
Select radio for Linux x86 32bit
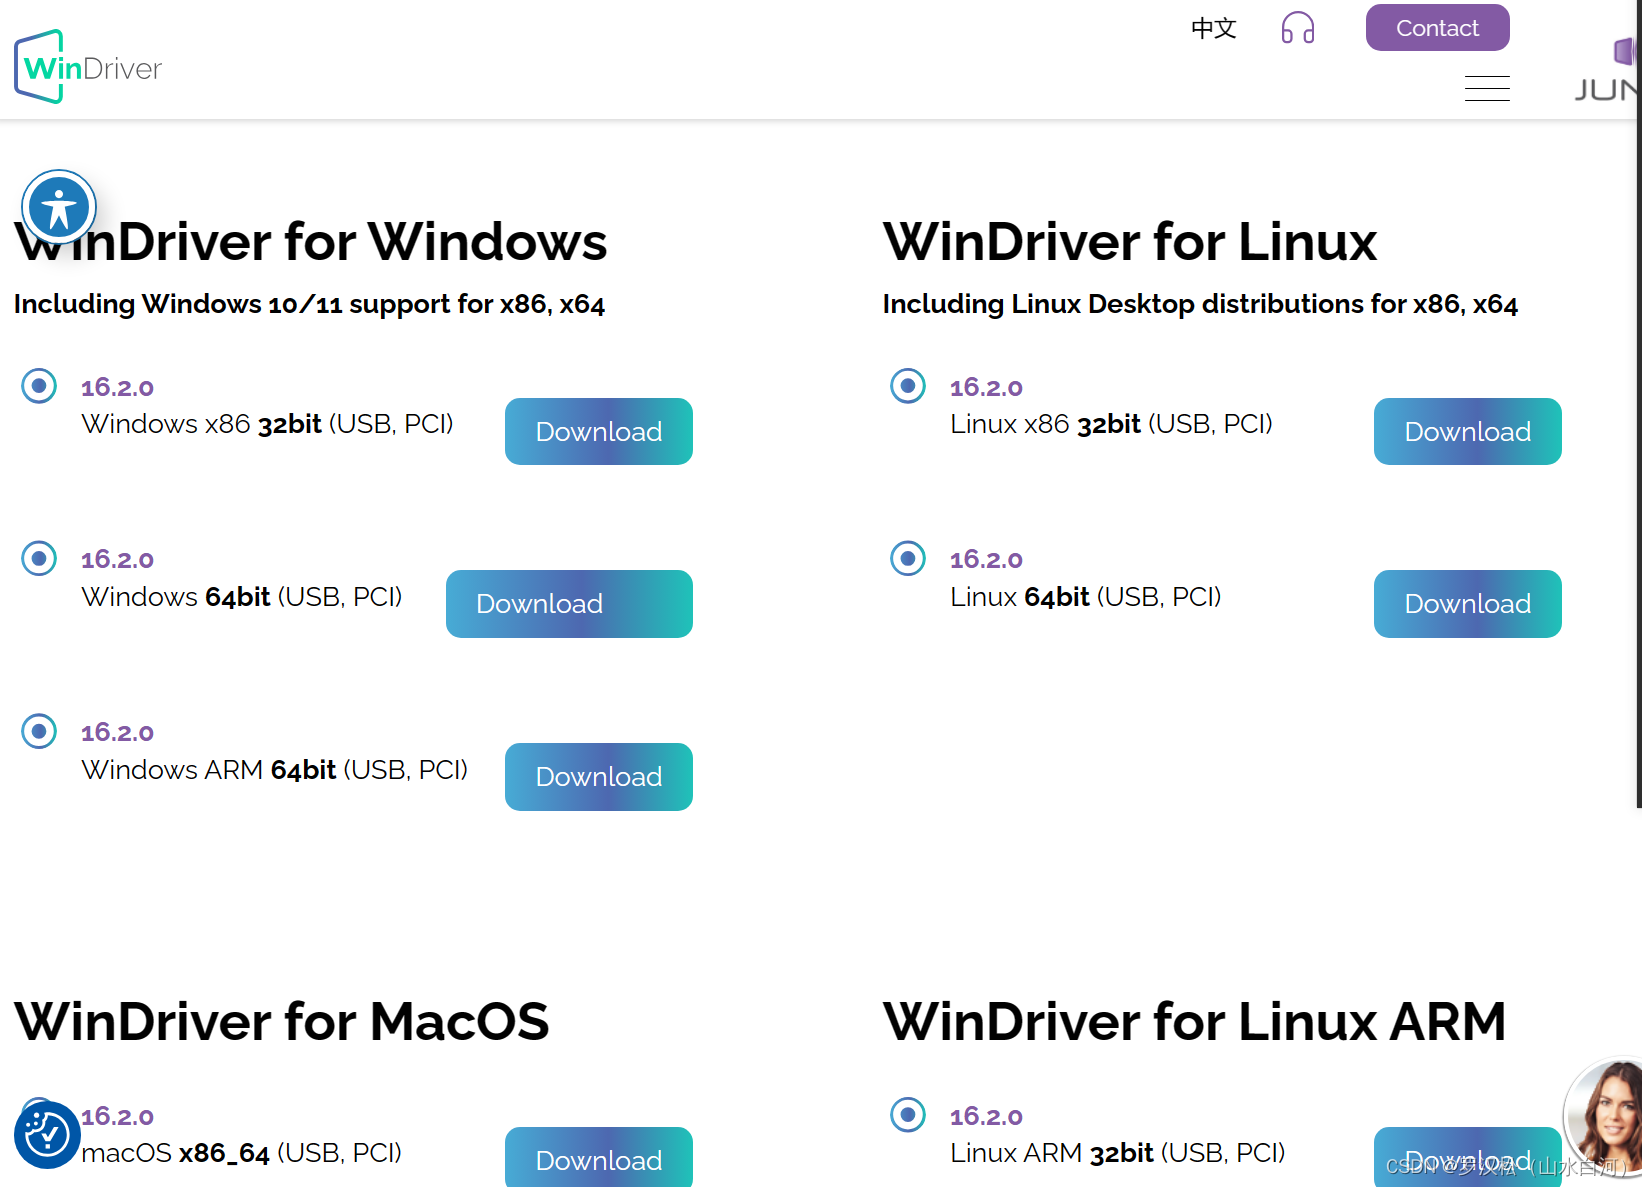tap(908, 385)
